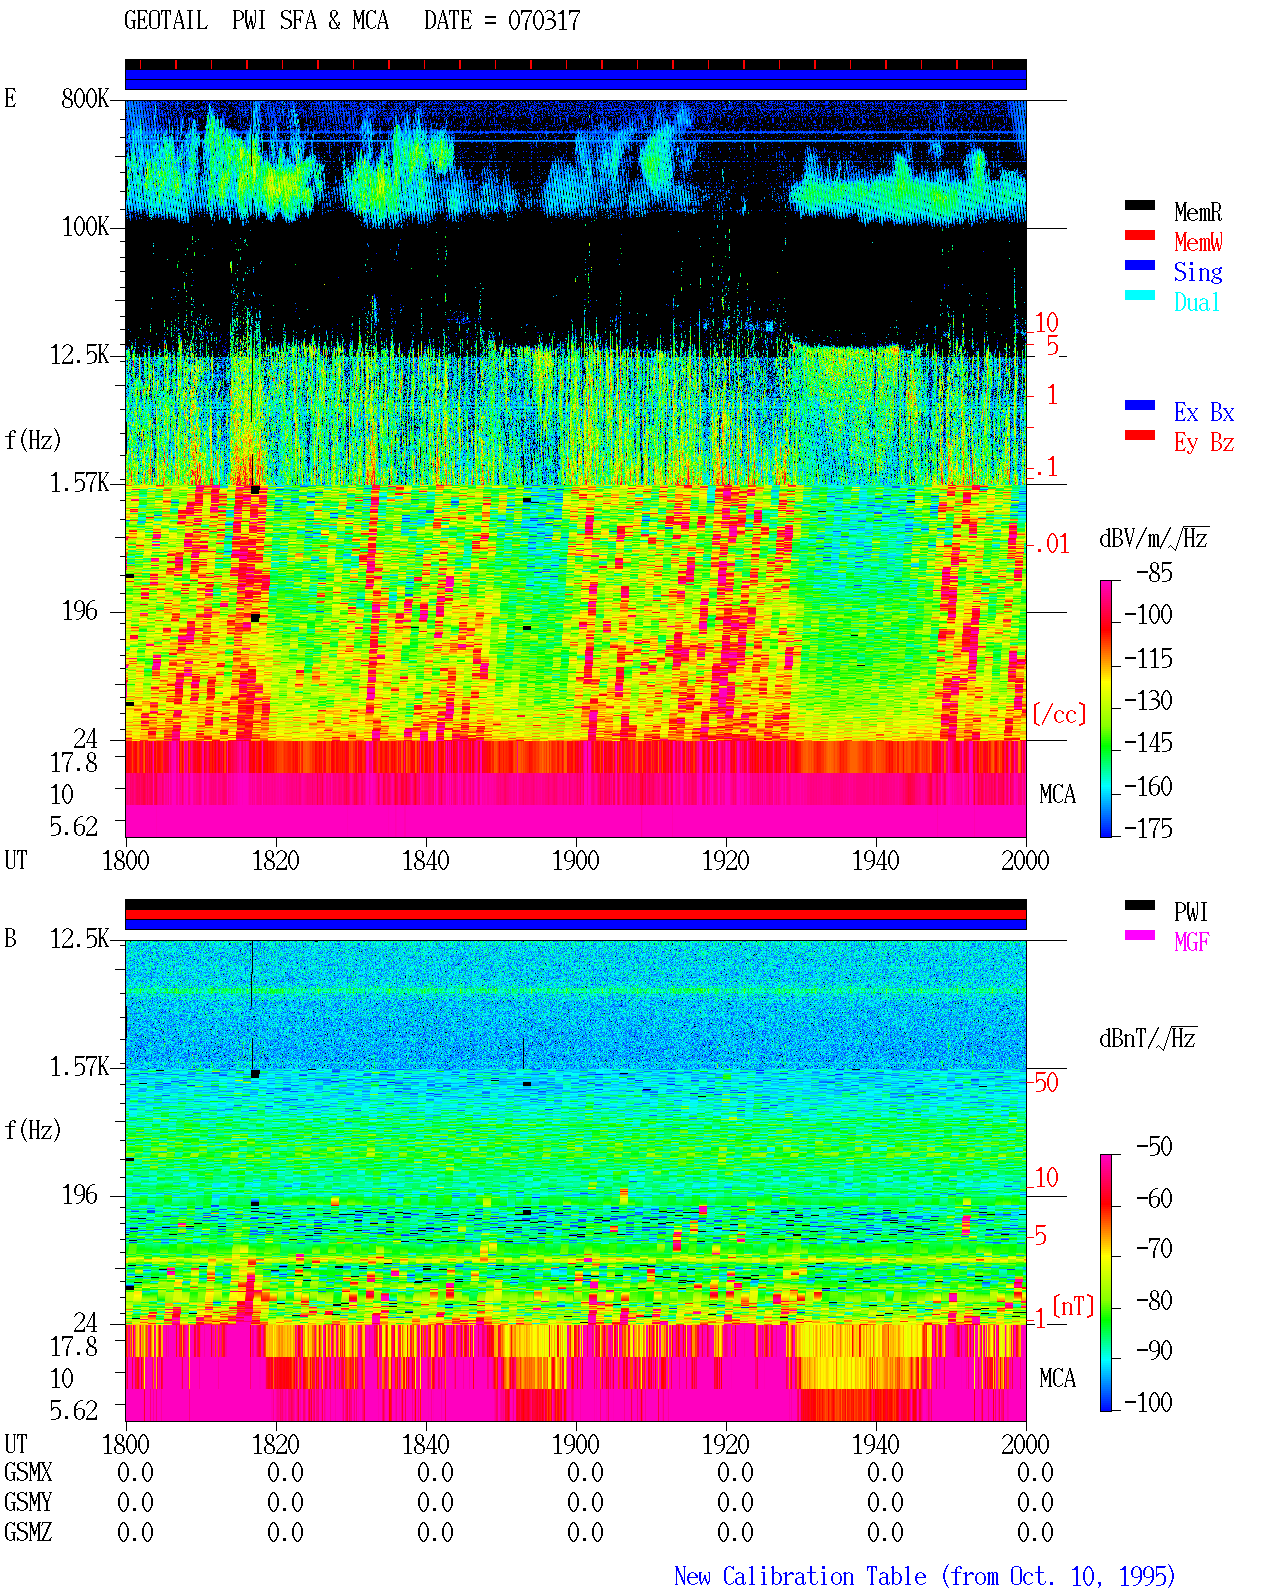Viewport: 1280px width, 1593px height.
Task: Click the '-130' color bar tick label
Action: [x=1148, y=700]
